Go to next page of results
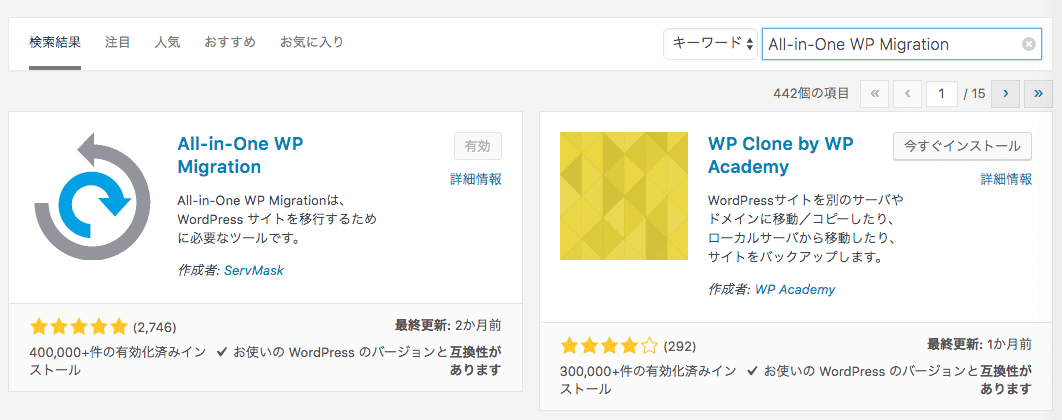Screen dimensions: 1062x420 (1006, 94)
